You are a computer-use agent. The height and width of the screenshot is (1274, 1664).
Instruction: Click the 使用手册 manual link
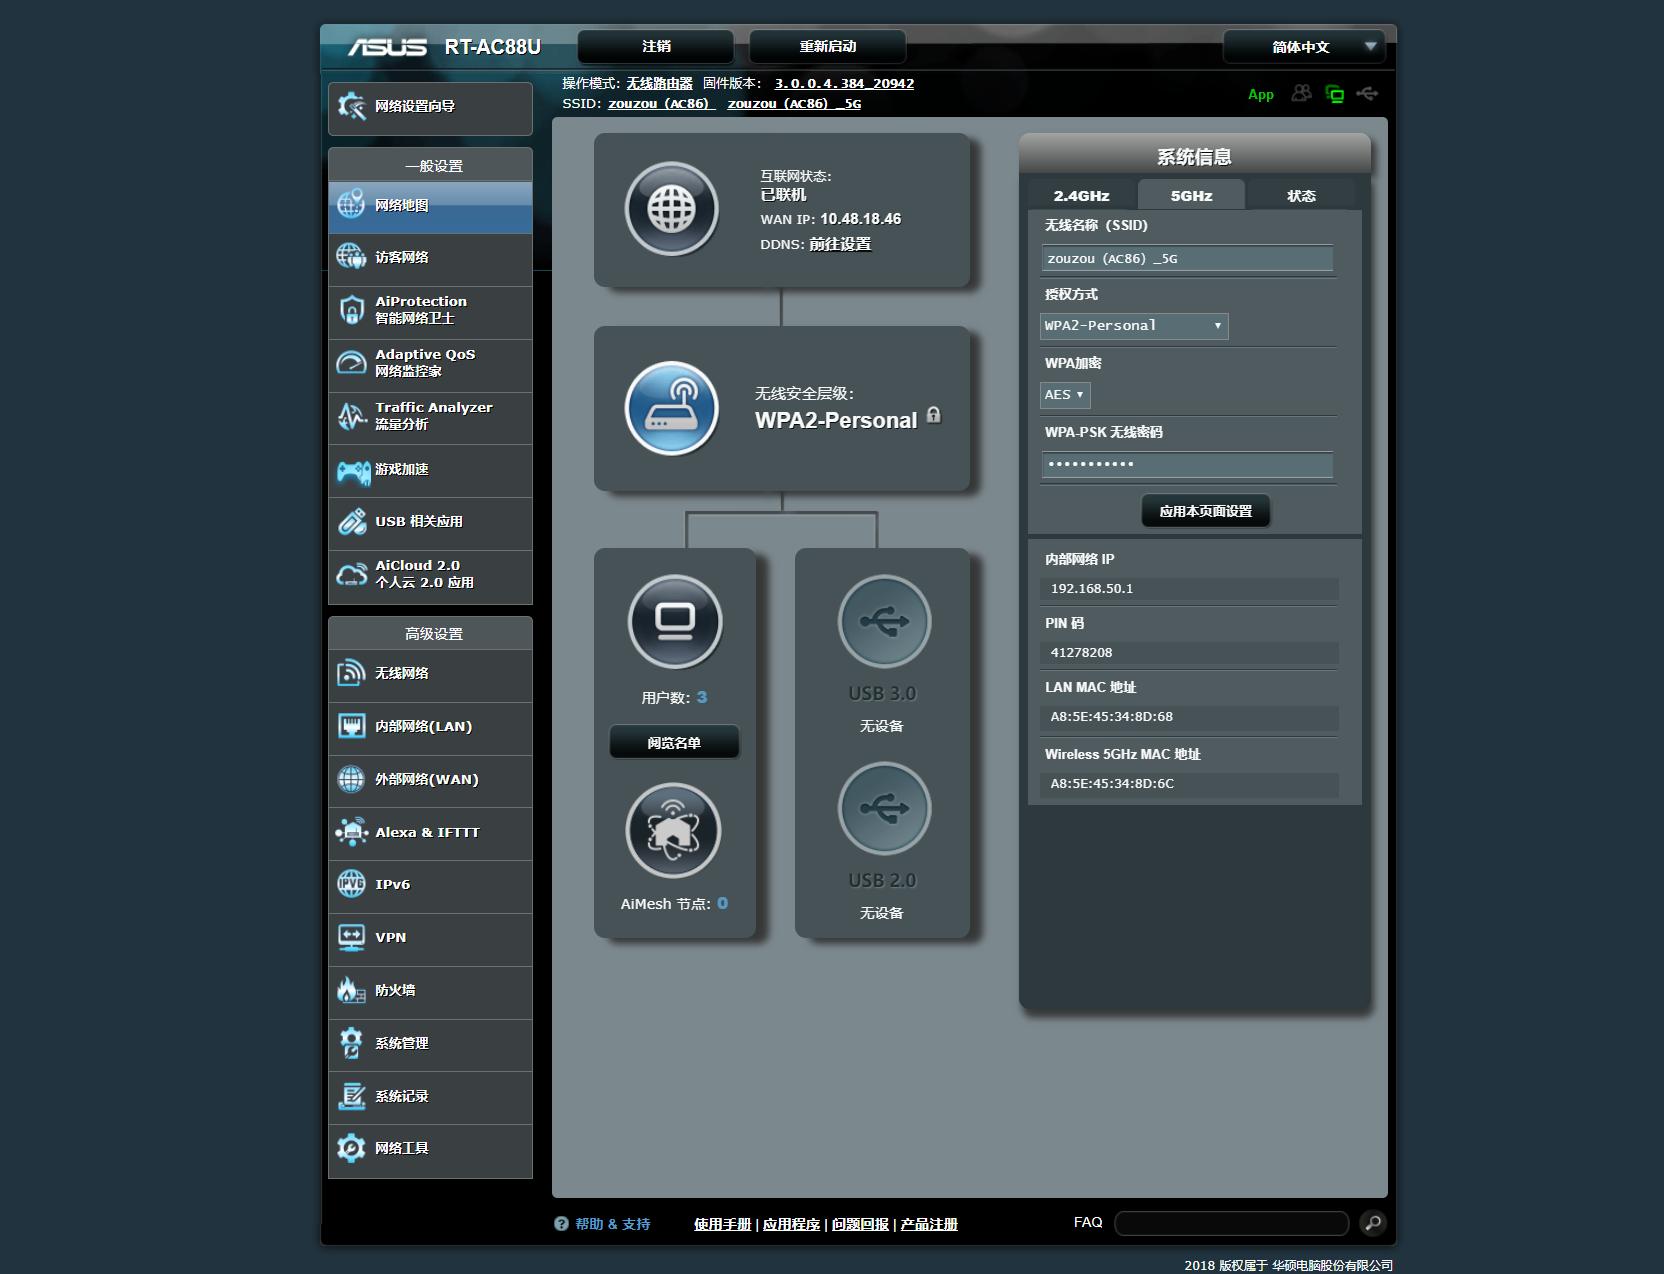coord(722,1224)
